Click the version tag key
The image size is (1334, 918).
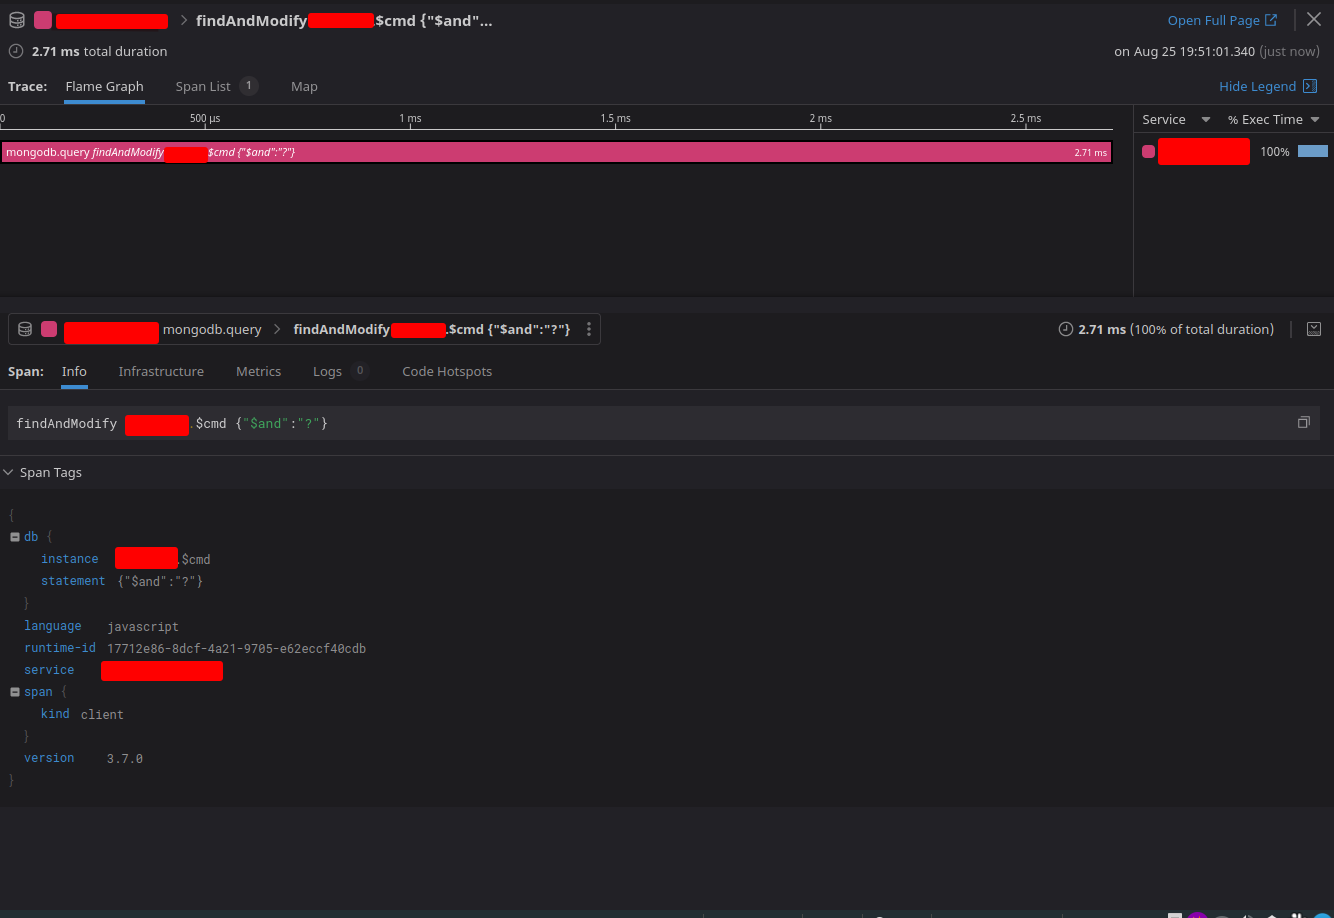tap(49, 758)
